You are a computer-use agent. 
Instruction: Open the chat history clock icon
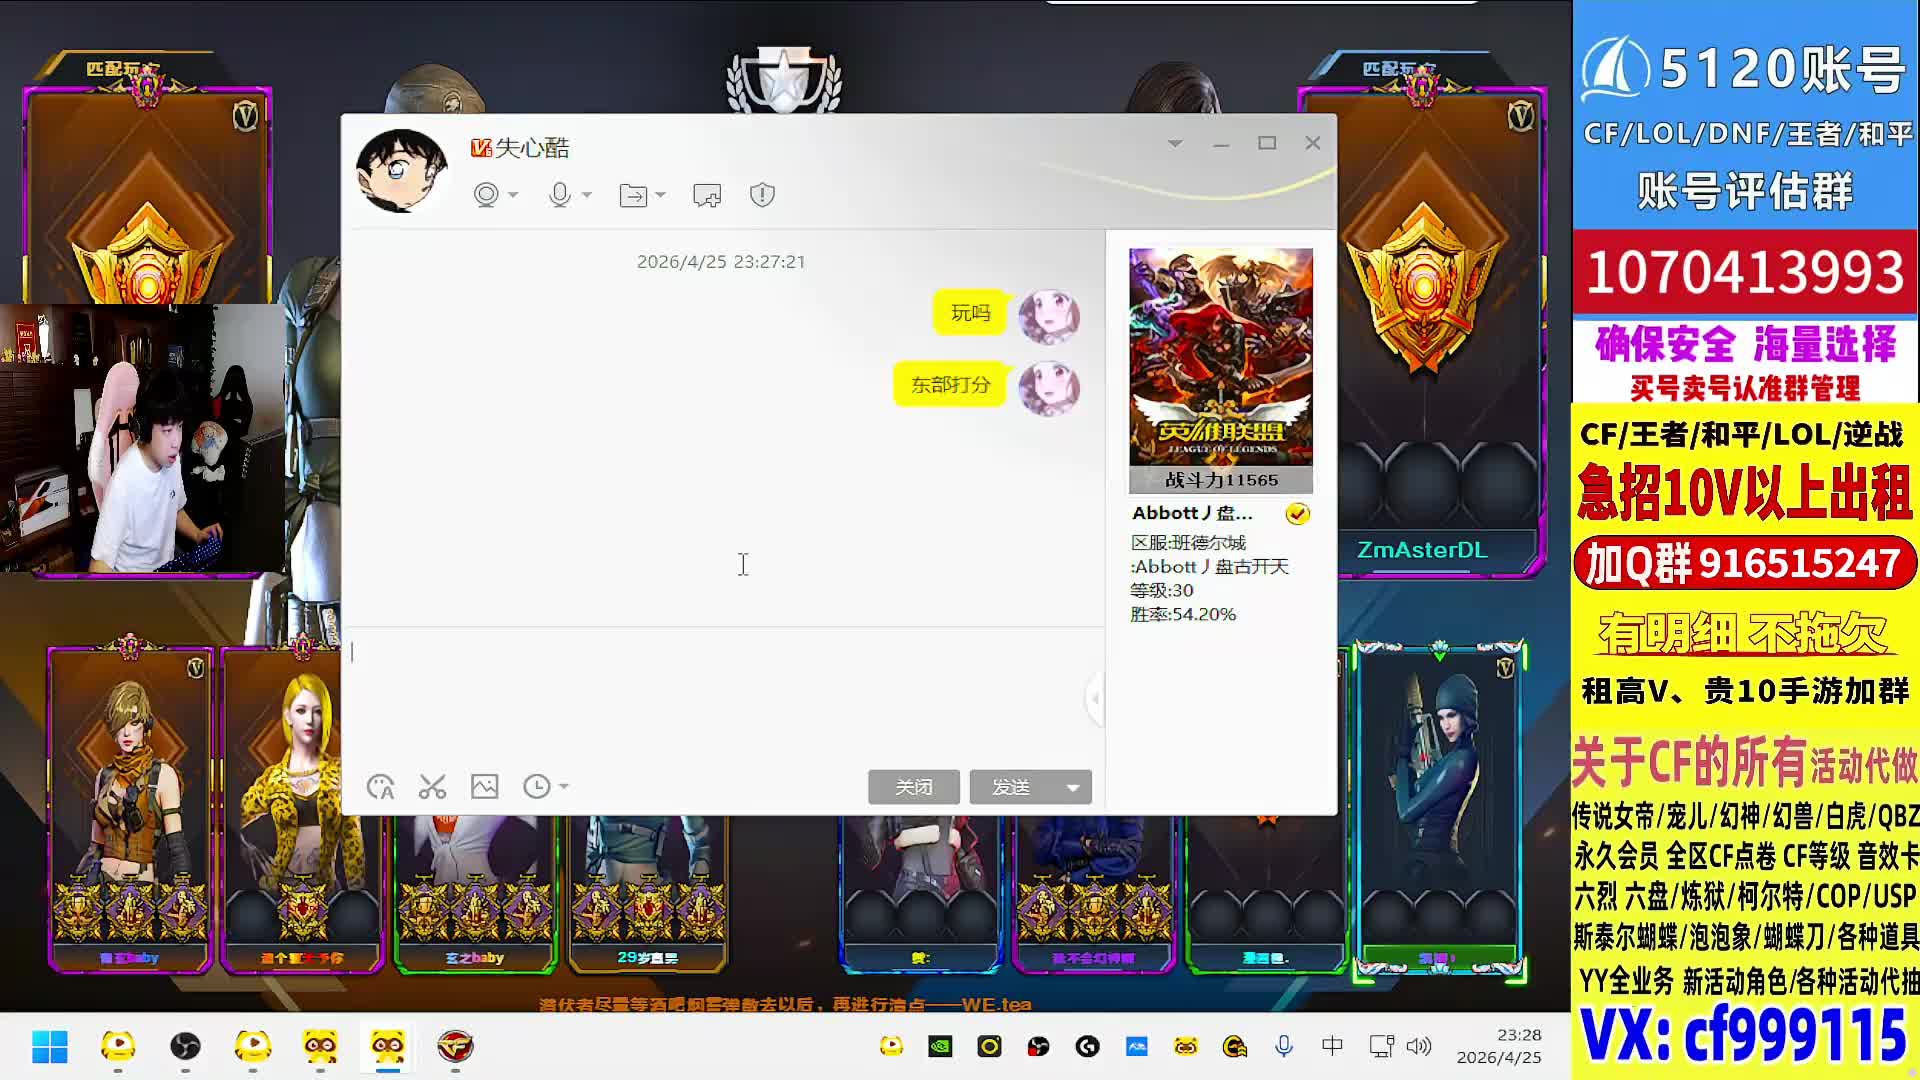click(537, 787)
